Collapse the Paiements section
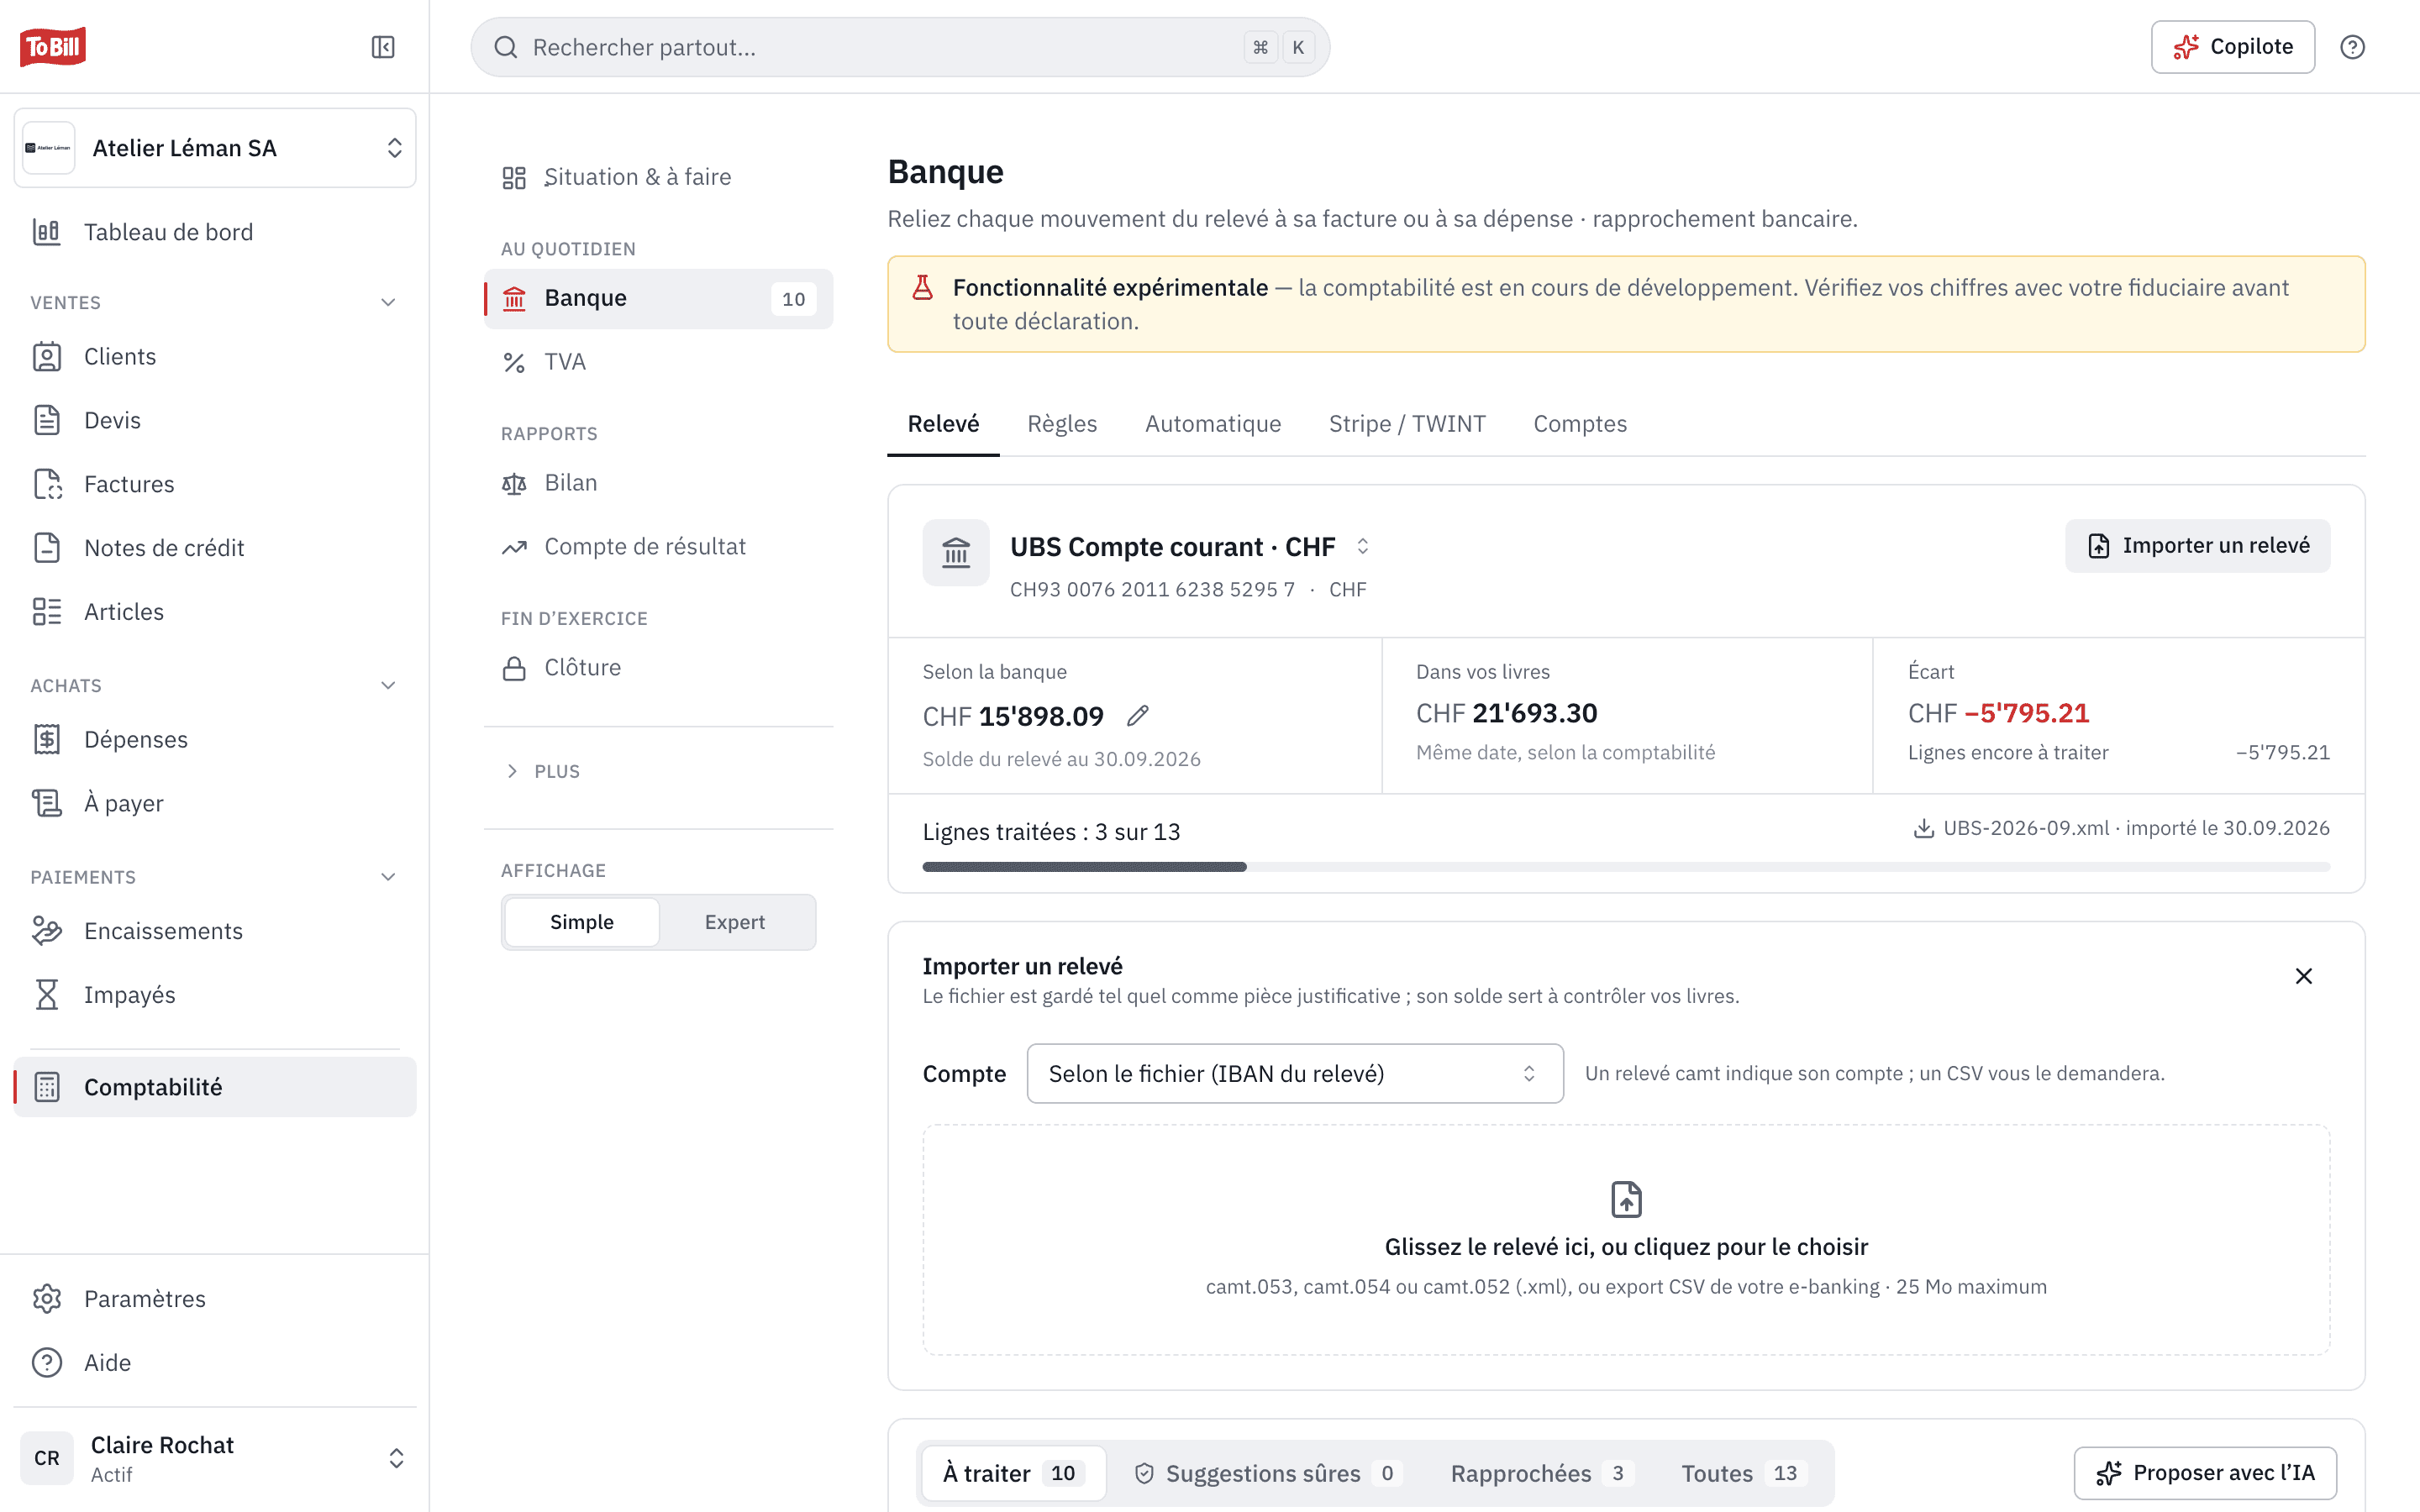2420x1512 pixels. tap(388, 877)
